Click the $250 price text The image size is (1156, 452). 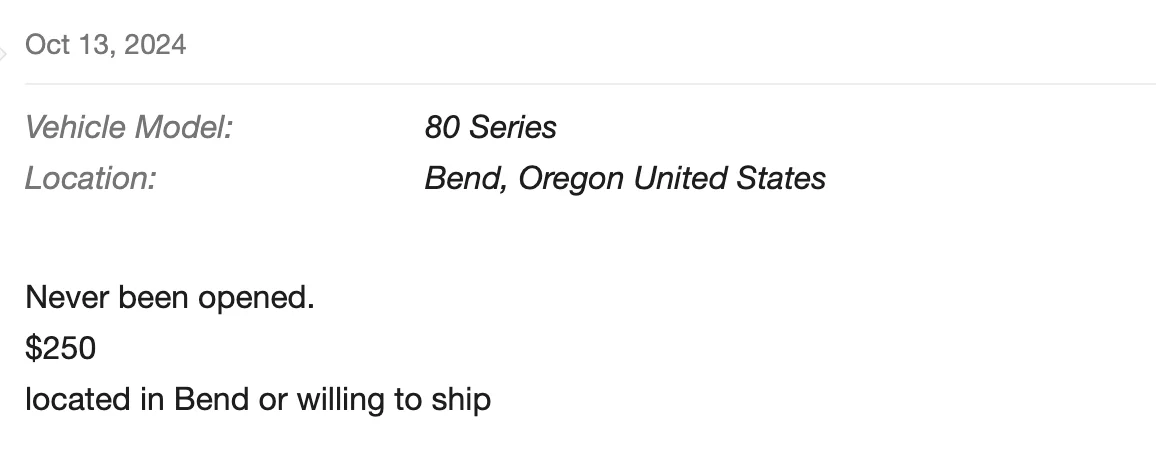60,348
